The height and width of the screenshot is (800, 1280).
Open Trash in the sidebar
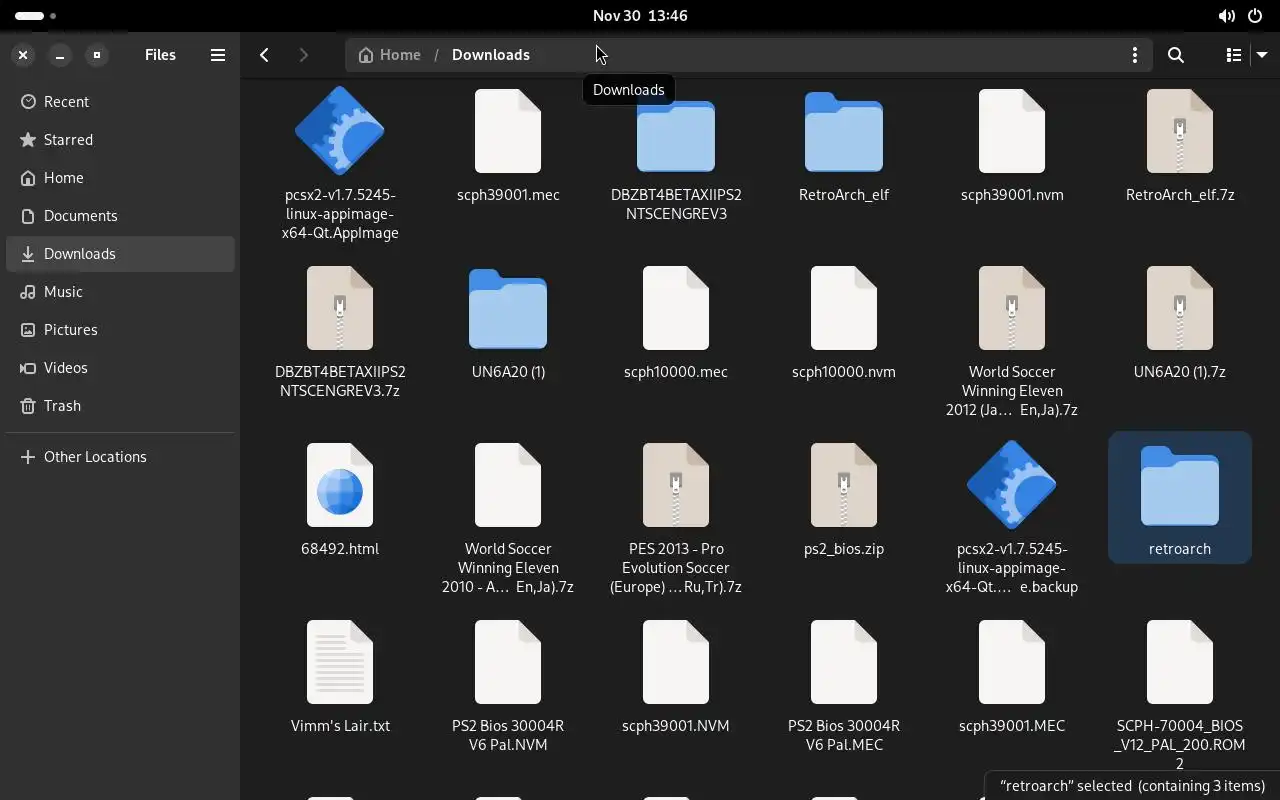tap(120, 406)
